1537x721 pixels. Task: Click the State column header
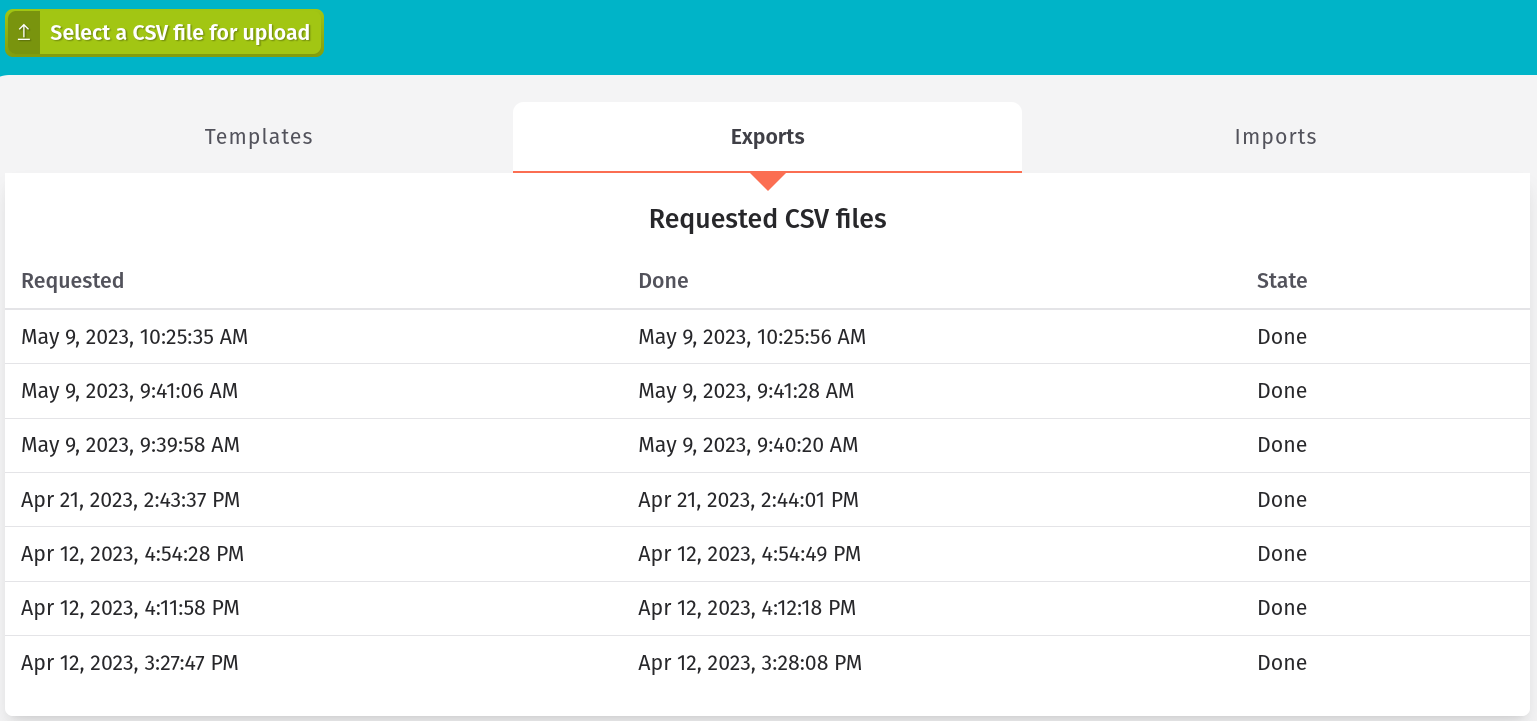click(x=1282, y=281)
